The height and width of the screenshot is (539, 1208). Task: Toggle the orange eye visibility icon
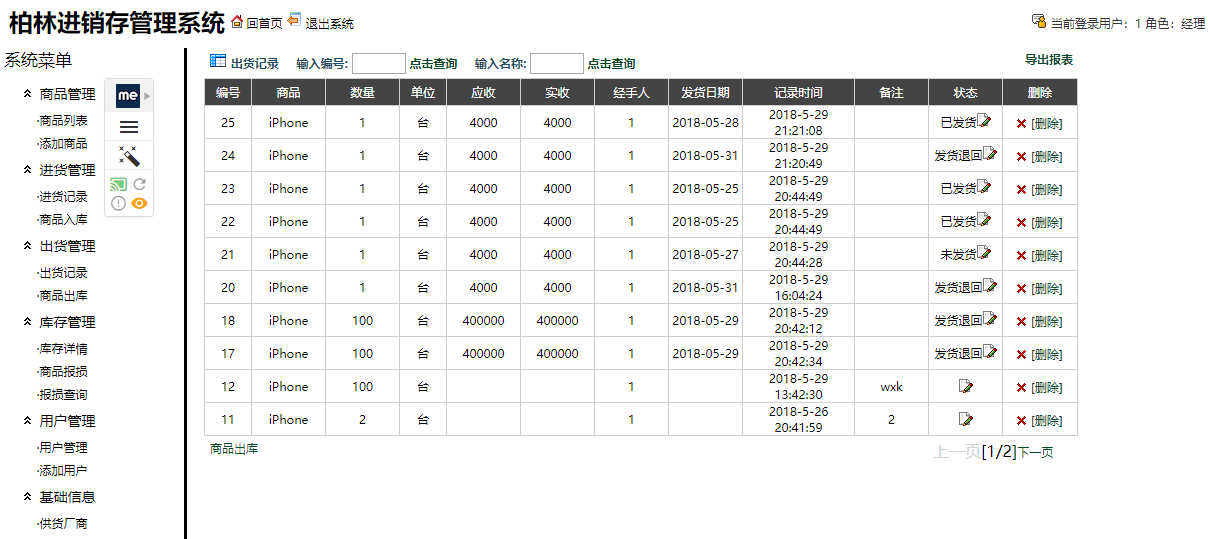[x=140, y=203]
